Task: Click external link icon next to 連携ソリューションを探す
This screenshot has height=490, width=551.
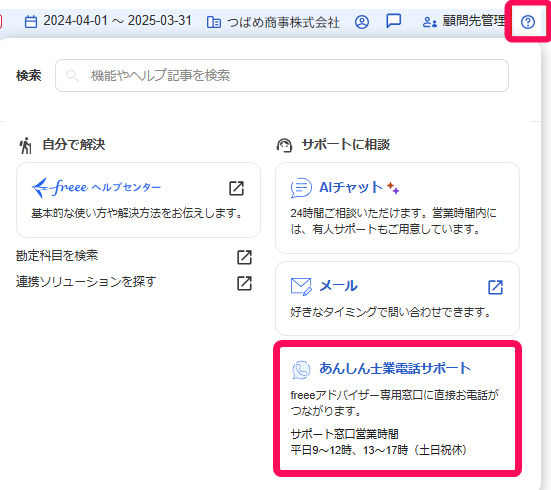Action: (x=244, y=283)
